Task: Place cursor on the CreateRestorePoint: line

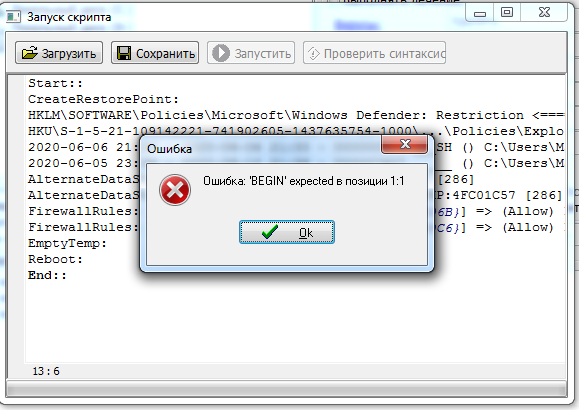Action: tap(103, 99)
